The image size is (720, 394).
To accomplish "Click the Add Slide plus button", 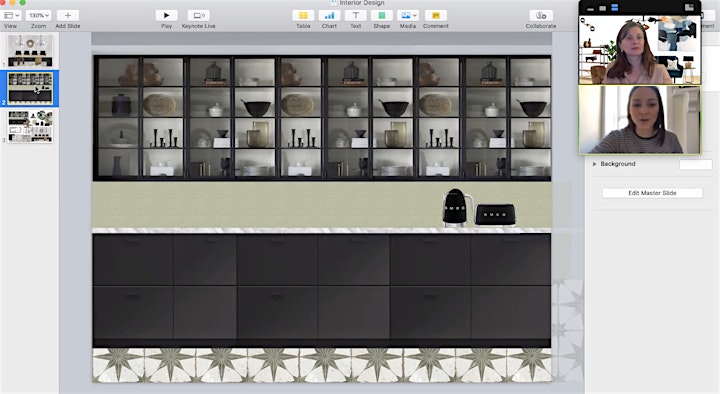I will (68, 15).
